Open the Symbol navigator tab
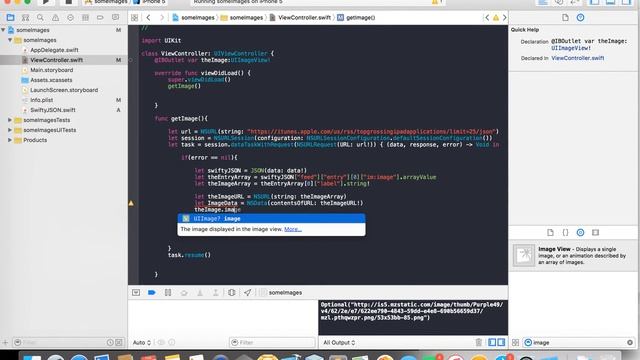 point(25,18)
